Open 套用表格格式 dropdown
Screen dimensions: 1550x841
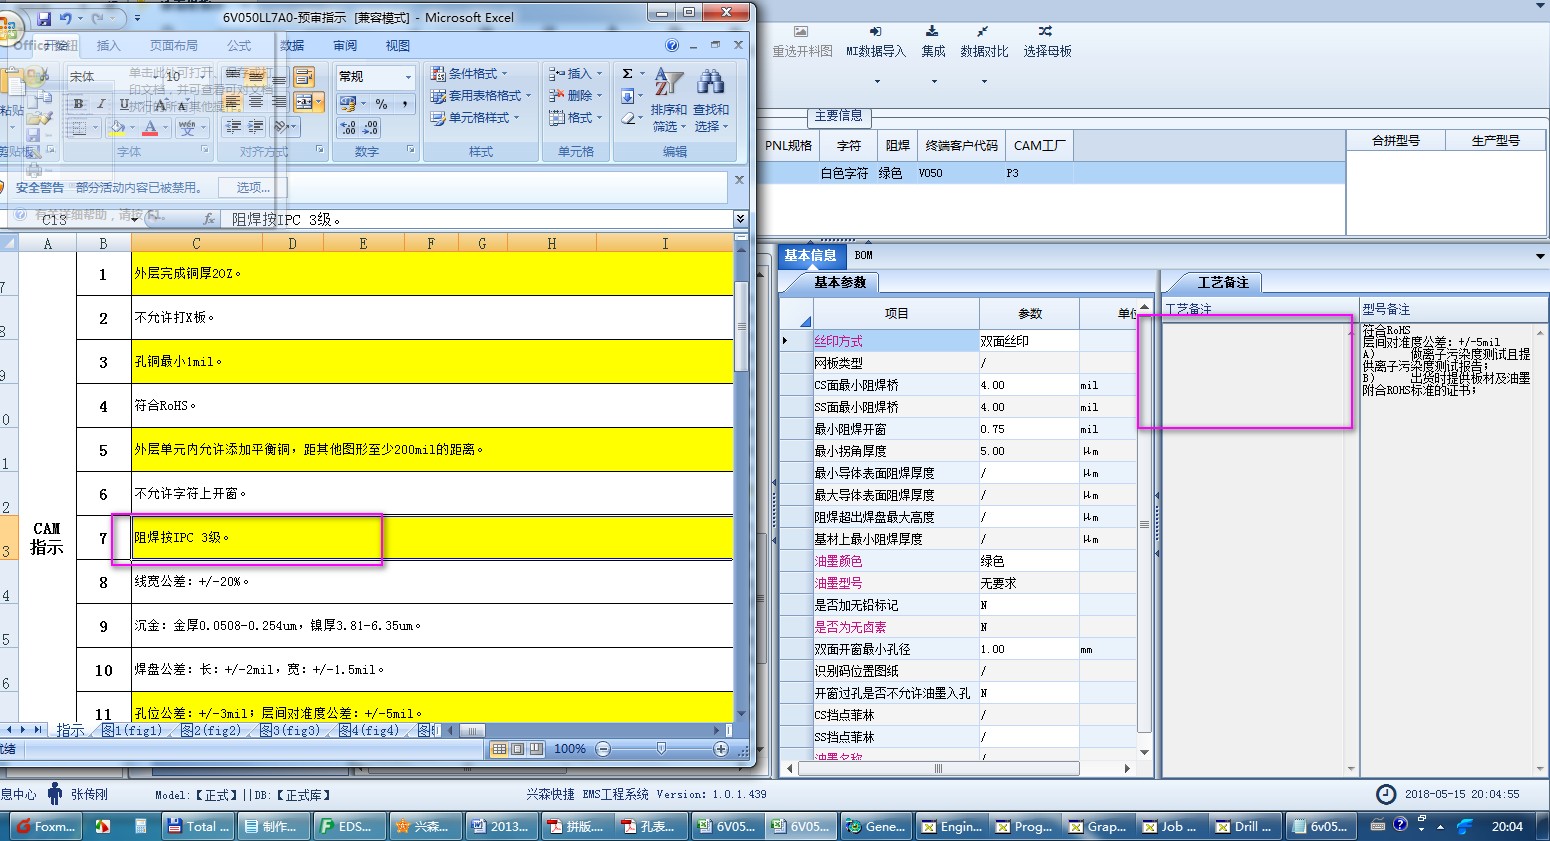[481, 96]
